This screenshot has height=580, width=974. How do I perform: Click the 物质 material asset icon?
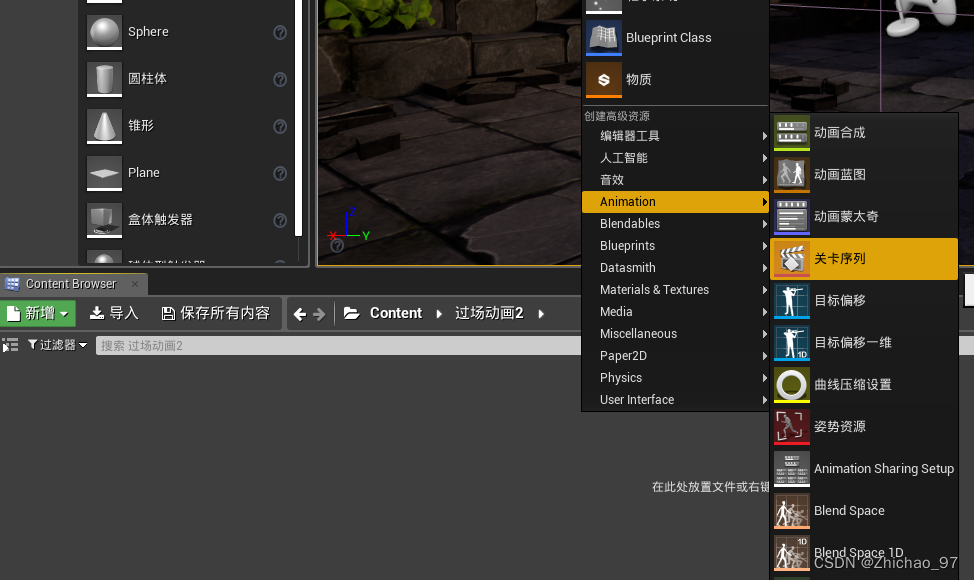[x=604, y=79]
